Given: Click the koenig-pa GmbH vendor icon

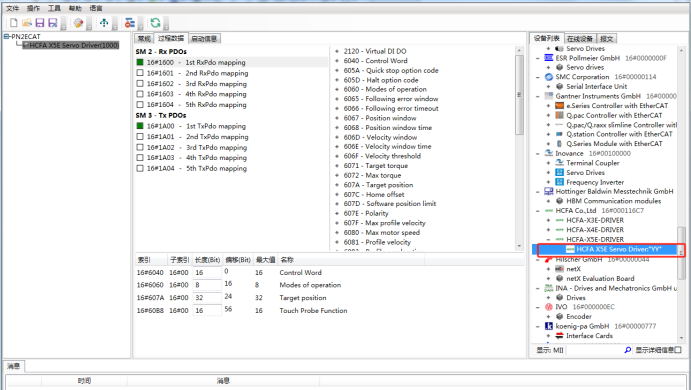Looking at the screenshot, I should click(x=549, y=326).
